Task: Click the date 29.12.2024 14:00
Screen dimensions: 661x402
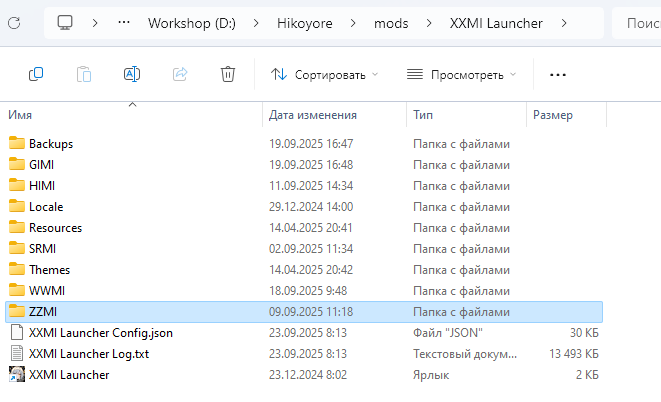Action: (x=311, y=207)
